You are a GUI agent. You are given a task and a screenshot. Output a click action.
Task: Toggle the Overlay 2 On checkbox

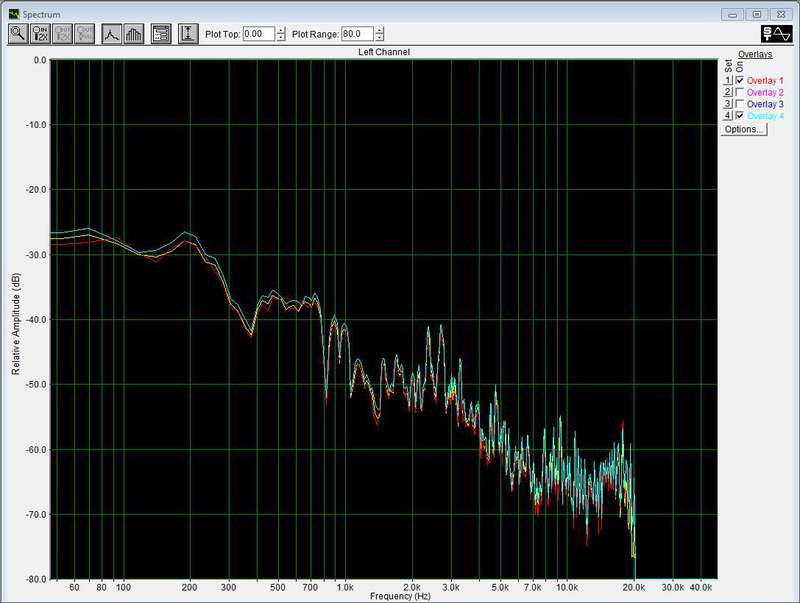740,92
